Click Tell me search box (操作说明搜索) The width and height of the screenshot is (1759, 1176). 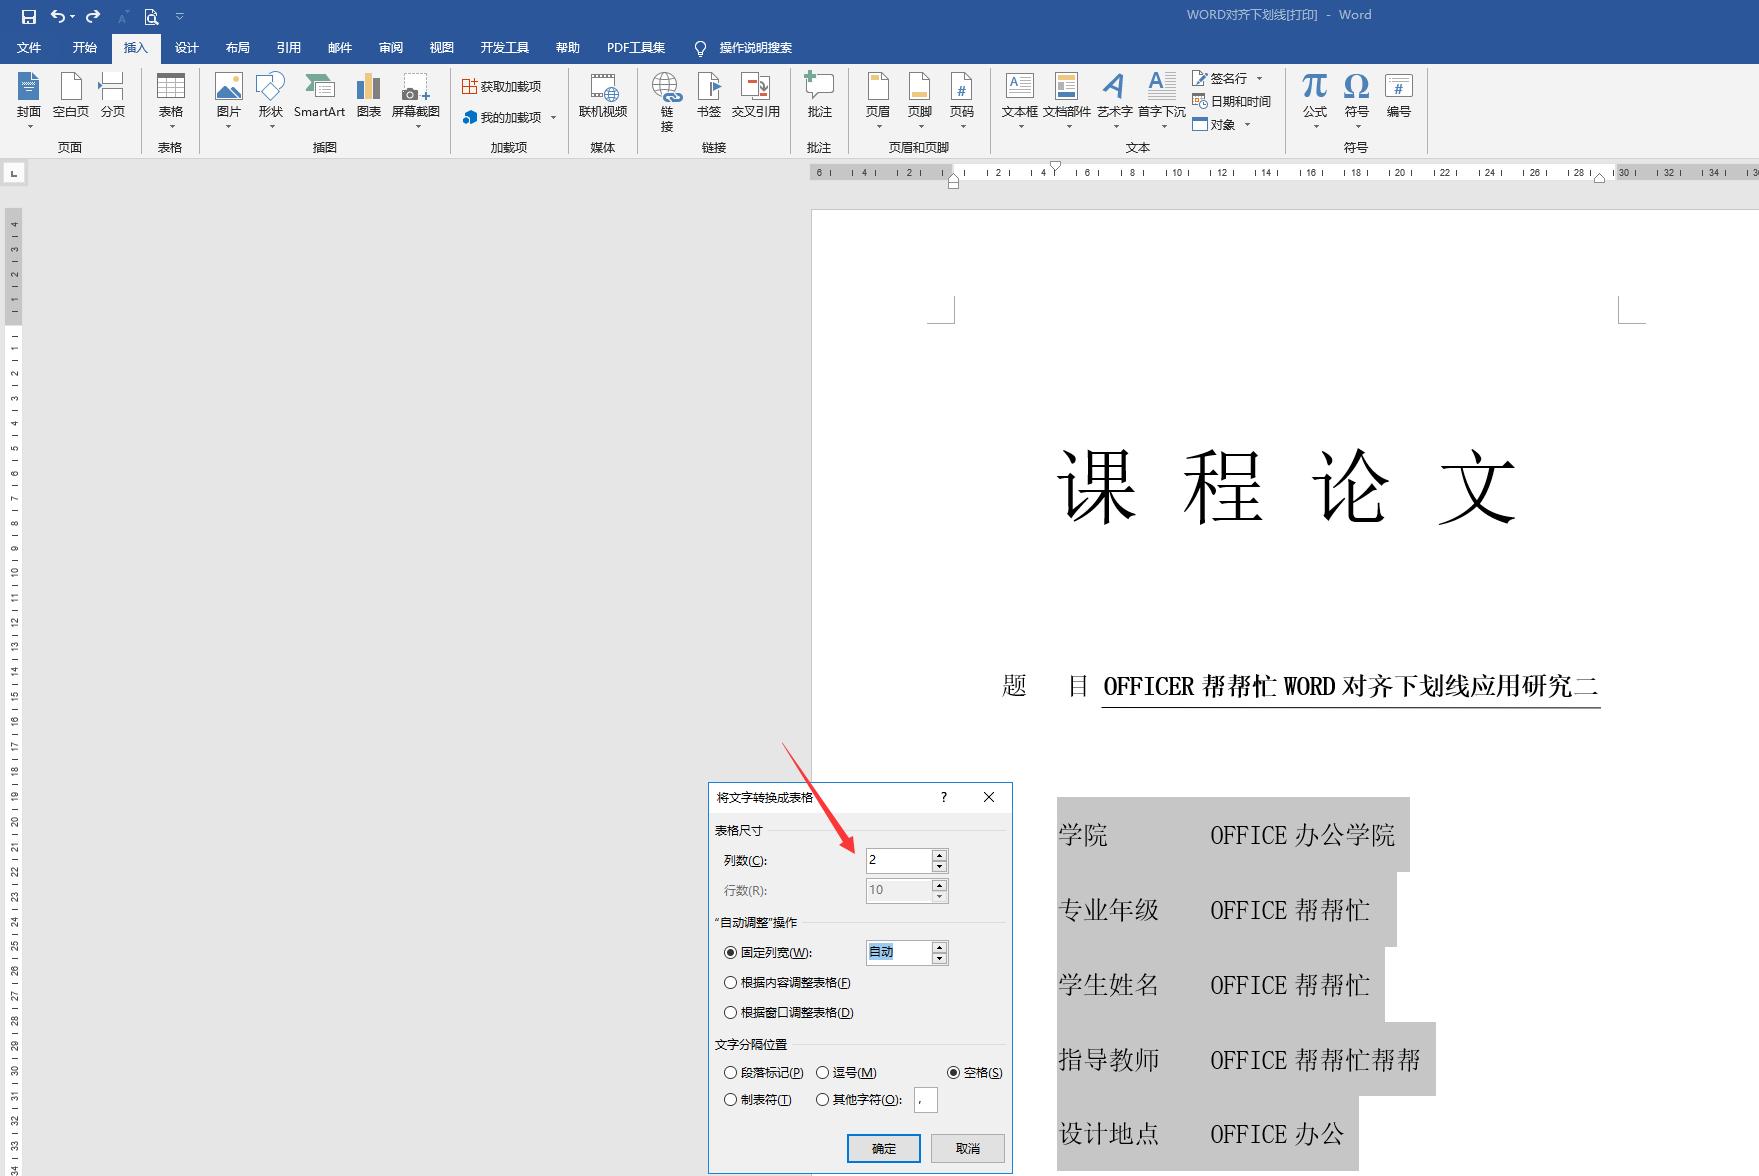click(745, 47)
